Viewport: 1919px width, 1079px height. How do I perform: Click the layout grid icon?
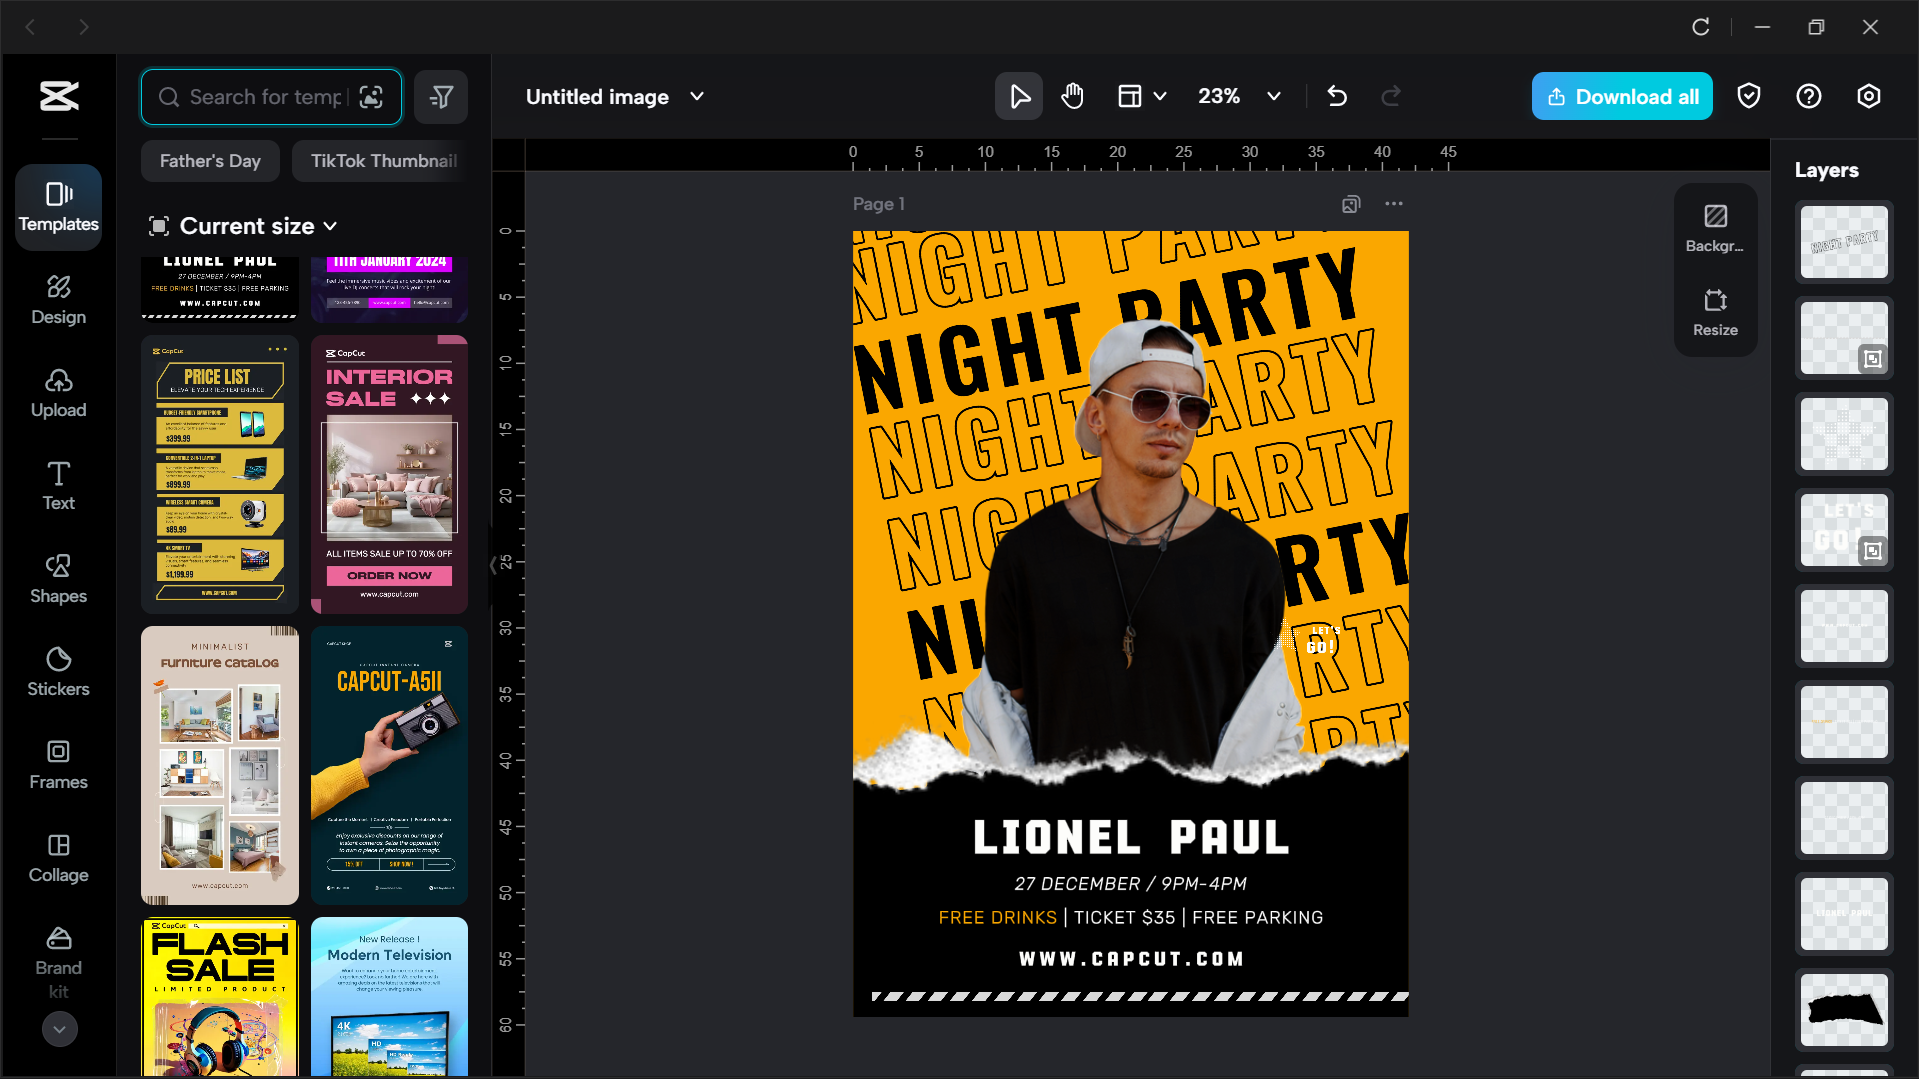[1129, 96]
